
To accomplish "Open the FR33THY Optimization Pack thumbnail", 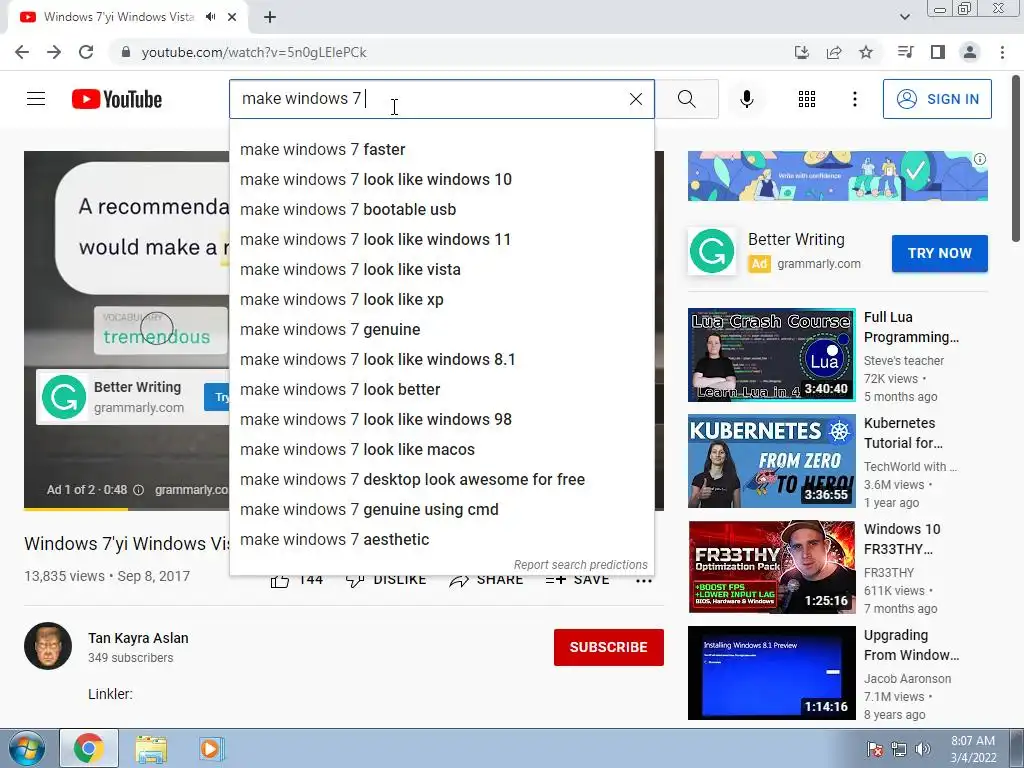I will [x=771, y=567].
